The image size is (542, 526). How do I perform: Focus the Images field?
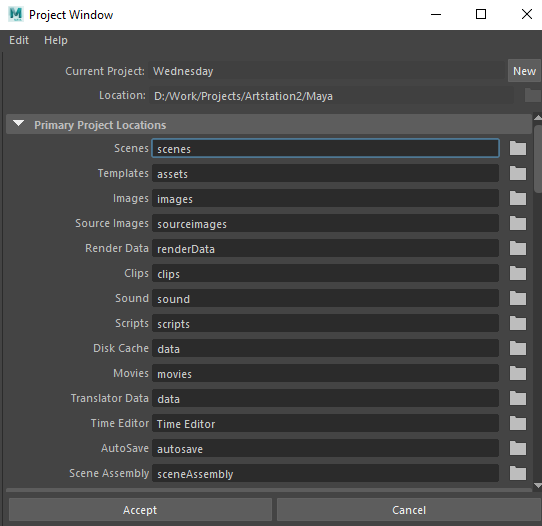(325, 198)
